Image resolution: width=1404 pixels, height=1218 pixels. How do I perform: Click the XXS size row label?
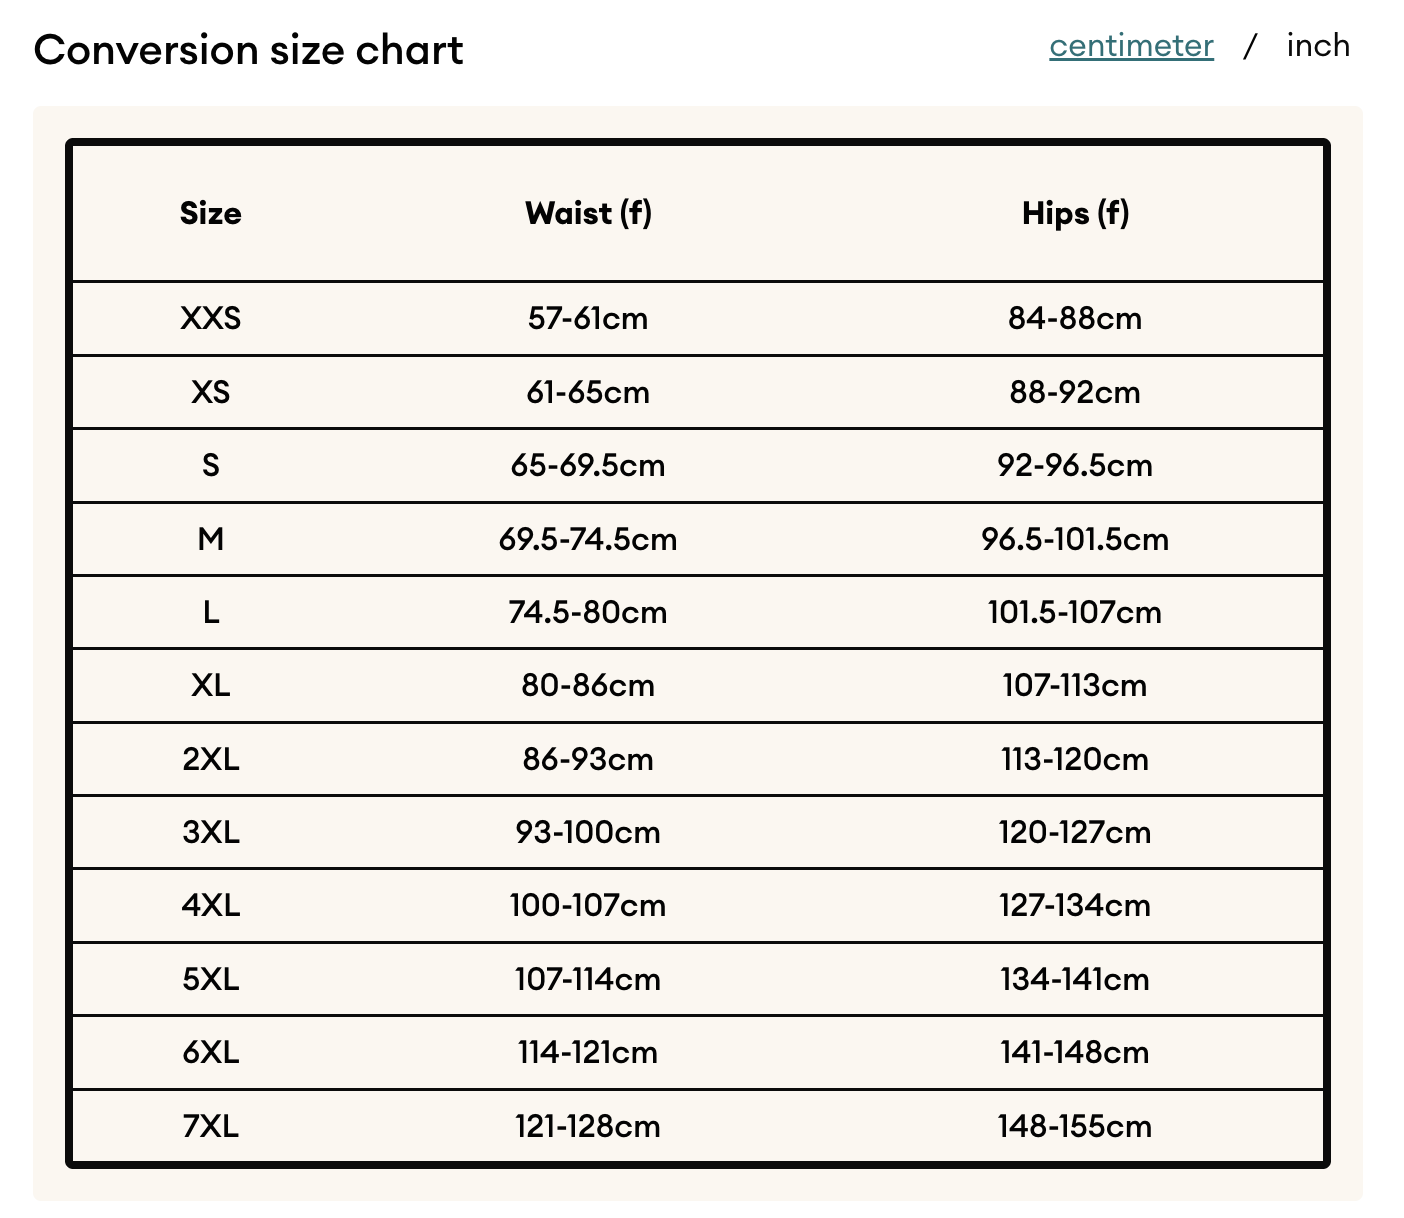pos(211,318)
